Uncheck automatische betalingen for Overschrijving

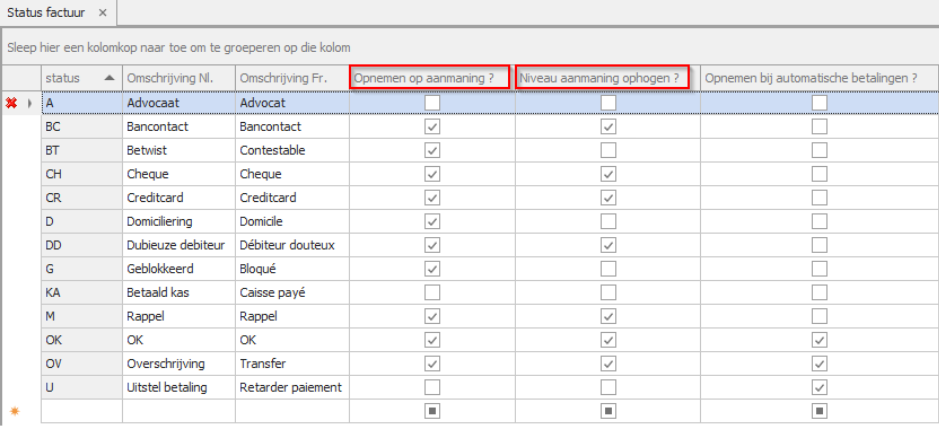point(819,364)
